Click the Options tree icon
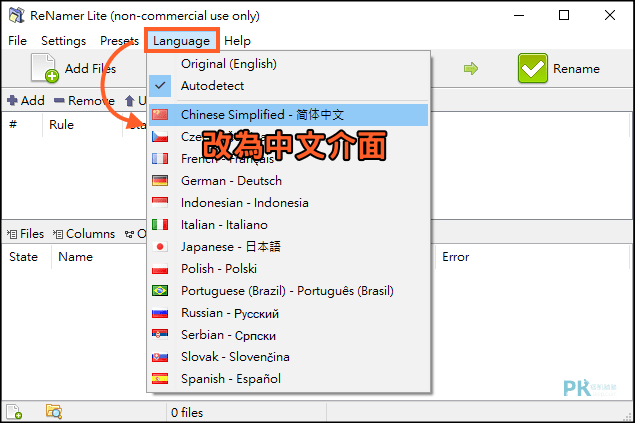 tap(129, 234)
